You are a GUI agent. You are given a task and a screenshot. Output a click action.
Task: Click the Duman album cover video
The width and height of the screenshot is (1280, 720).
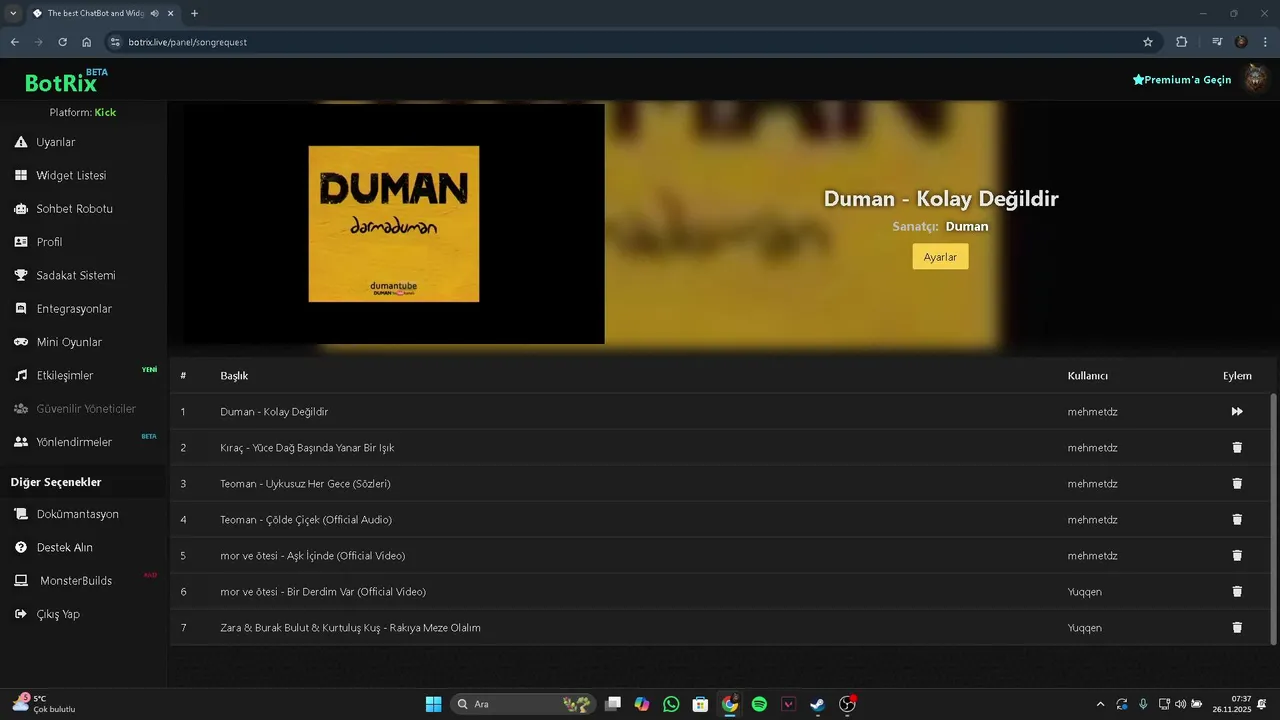click(394, 224)
